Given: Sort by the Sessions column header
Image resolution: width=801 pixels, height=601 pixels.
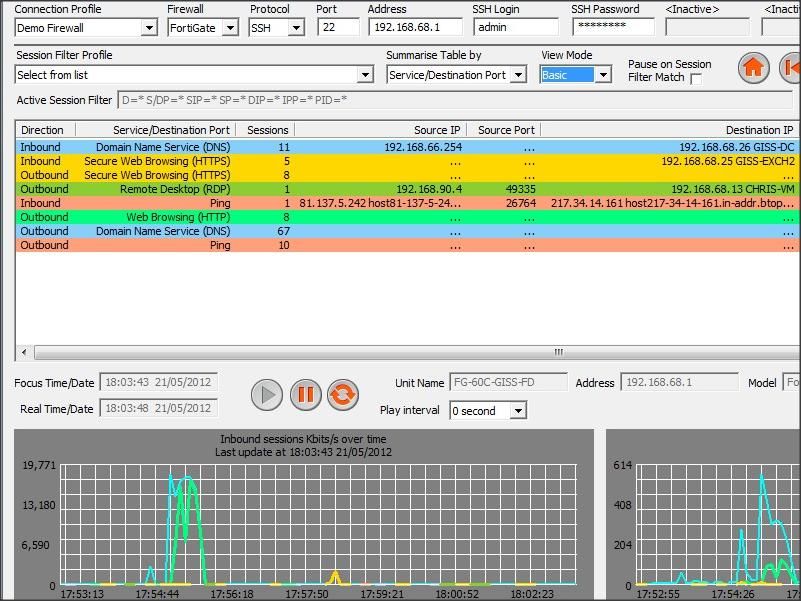Looking at the screenshot, I should point(267,130).
